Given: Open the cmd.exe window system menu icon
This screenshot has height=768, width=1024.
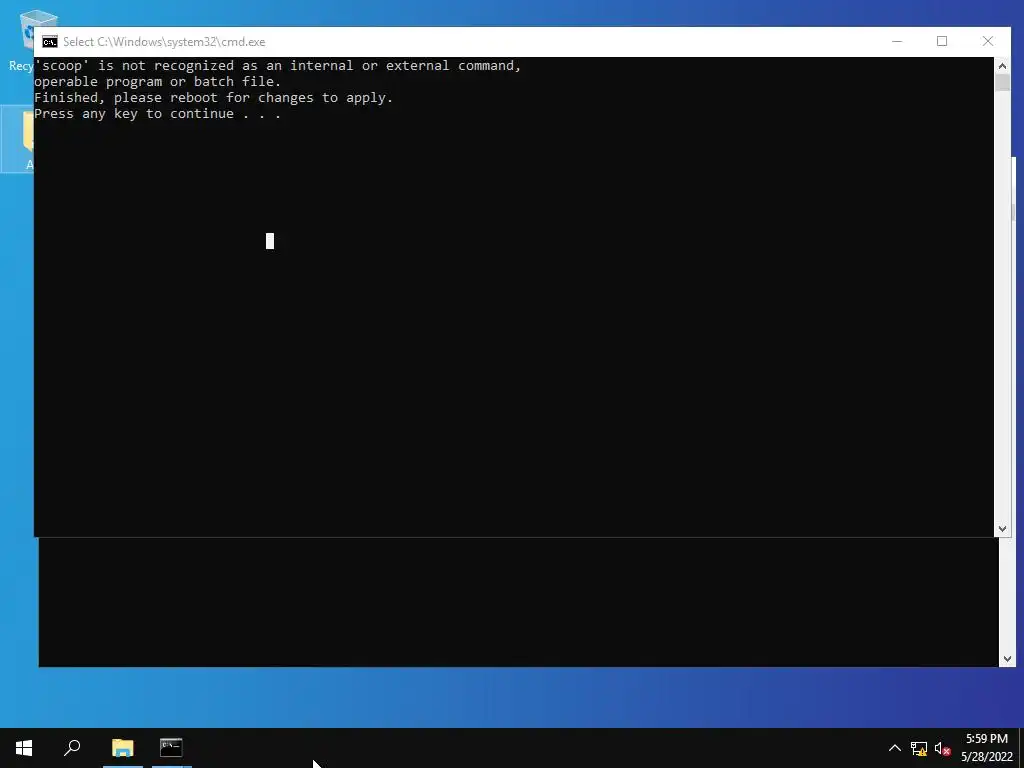Looking at the screenshot, I should coord(50,42).
